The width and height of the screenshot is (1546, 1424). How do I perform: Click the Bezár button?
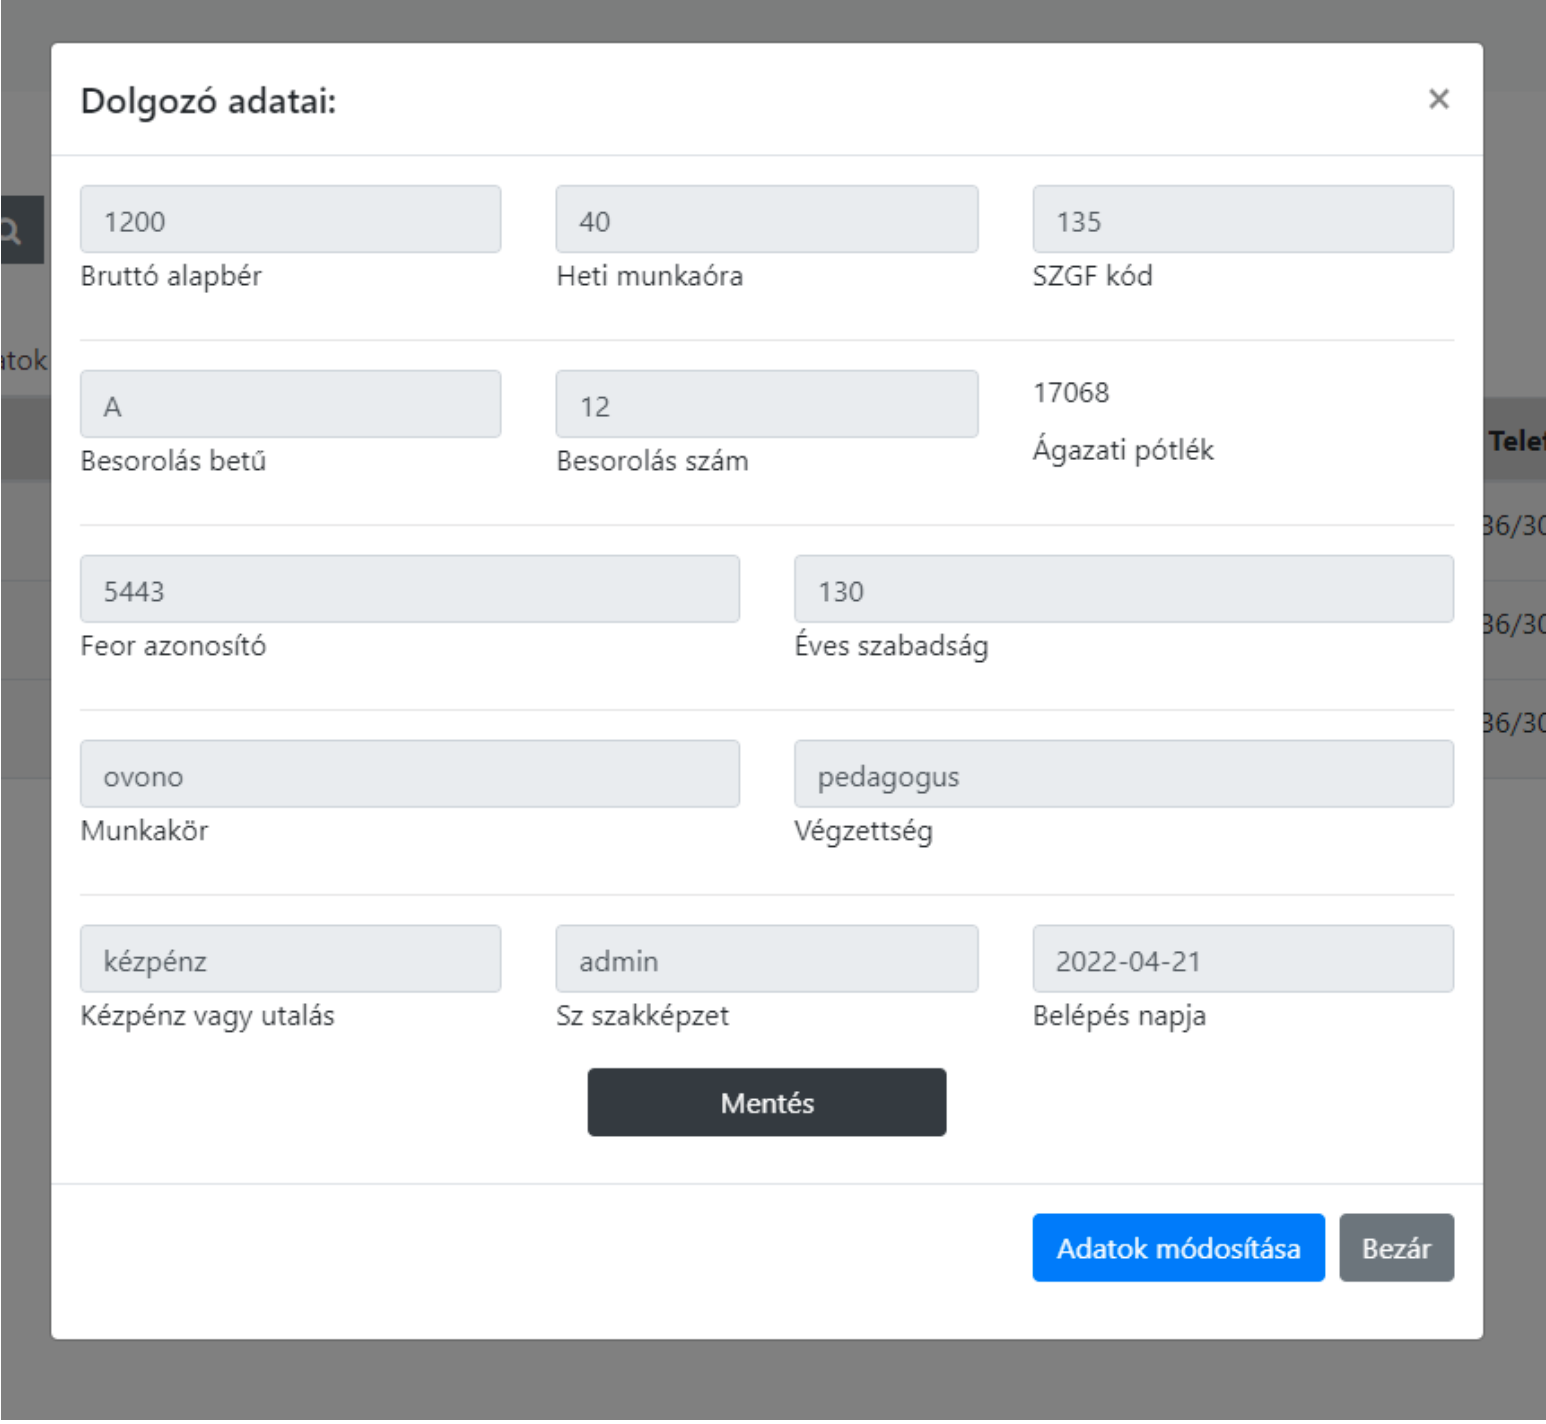coord(1395,1248)
